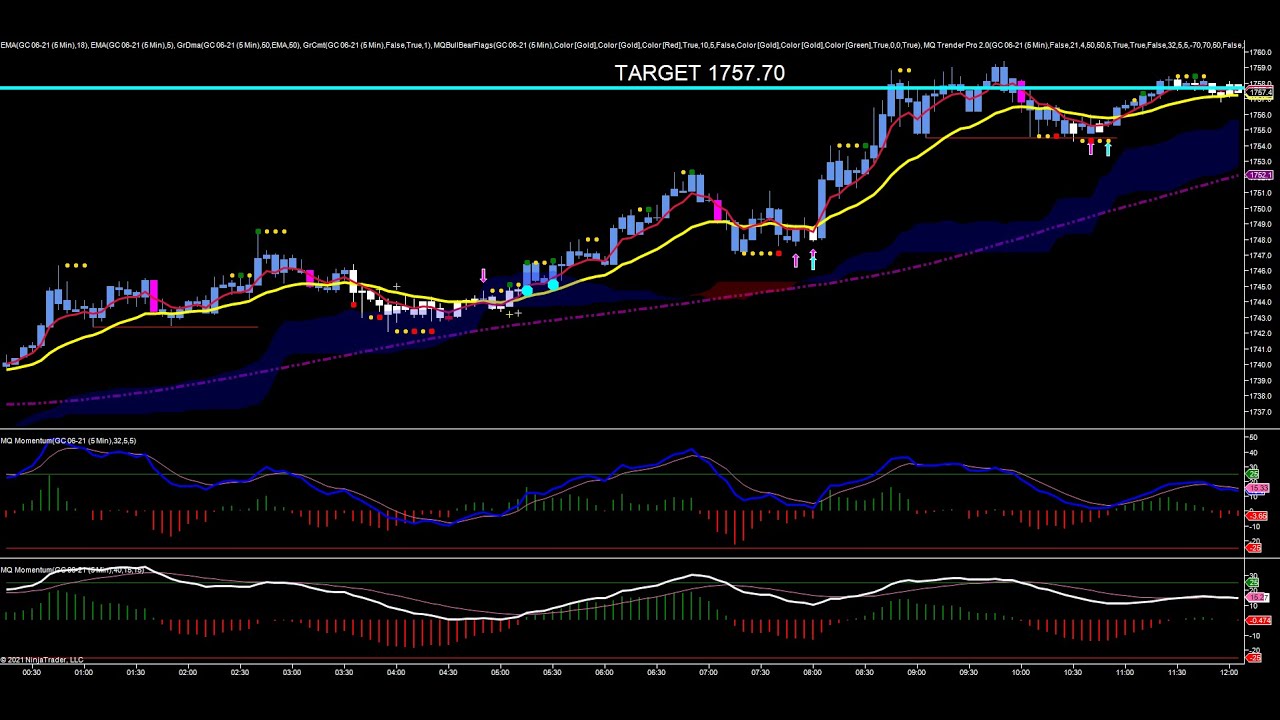Select the cyan dot buy signal near 05:15
The width and height of the screenshot is (1280, 720).
tap(526, 290)
